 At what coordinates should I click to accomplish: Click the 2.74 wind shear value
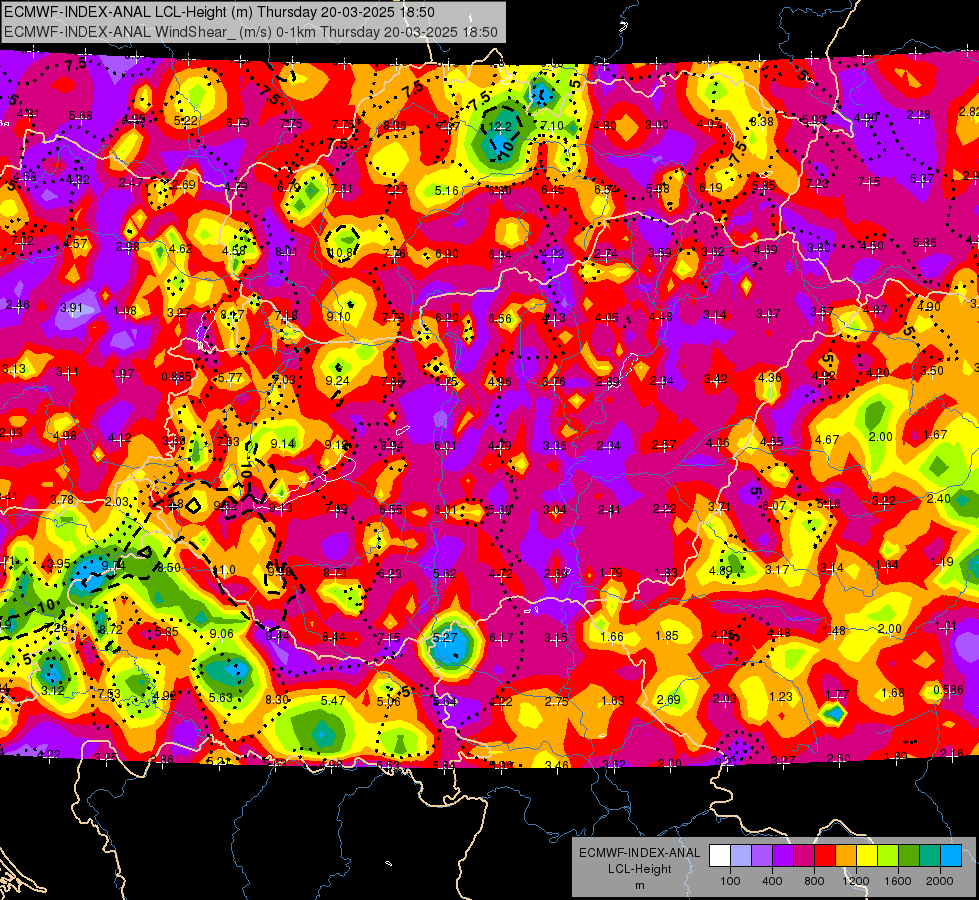[606, 254]
